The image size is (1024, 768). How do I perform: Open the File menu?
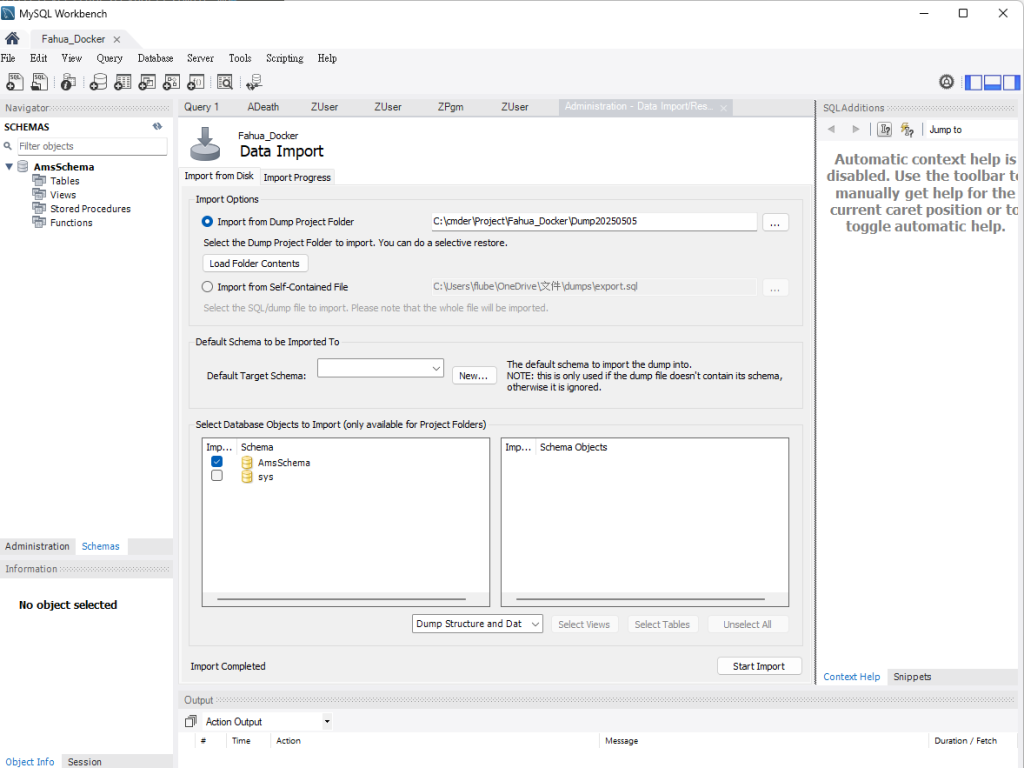click(x=8, y=58)
